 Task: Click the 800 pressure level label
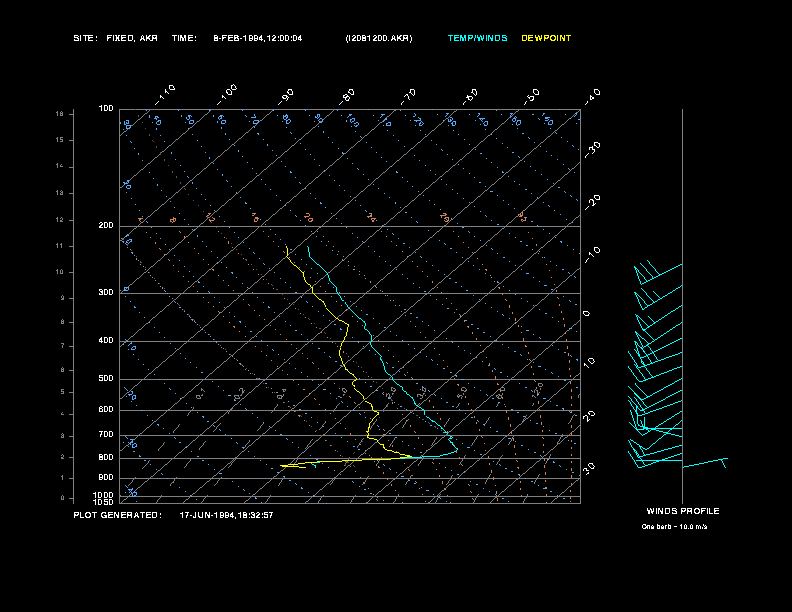tap(106, 457)
